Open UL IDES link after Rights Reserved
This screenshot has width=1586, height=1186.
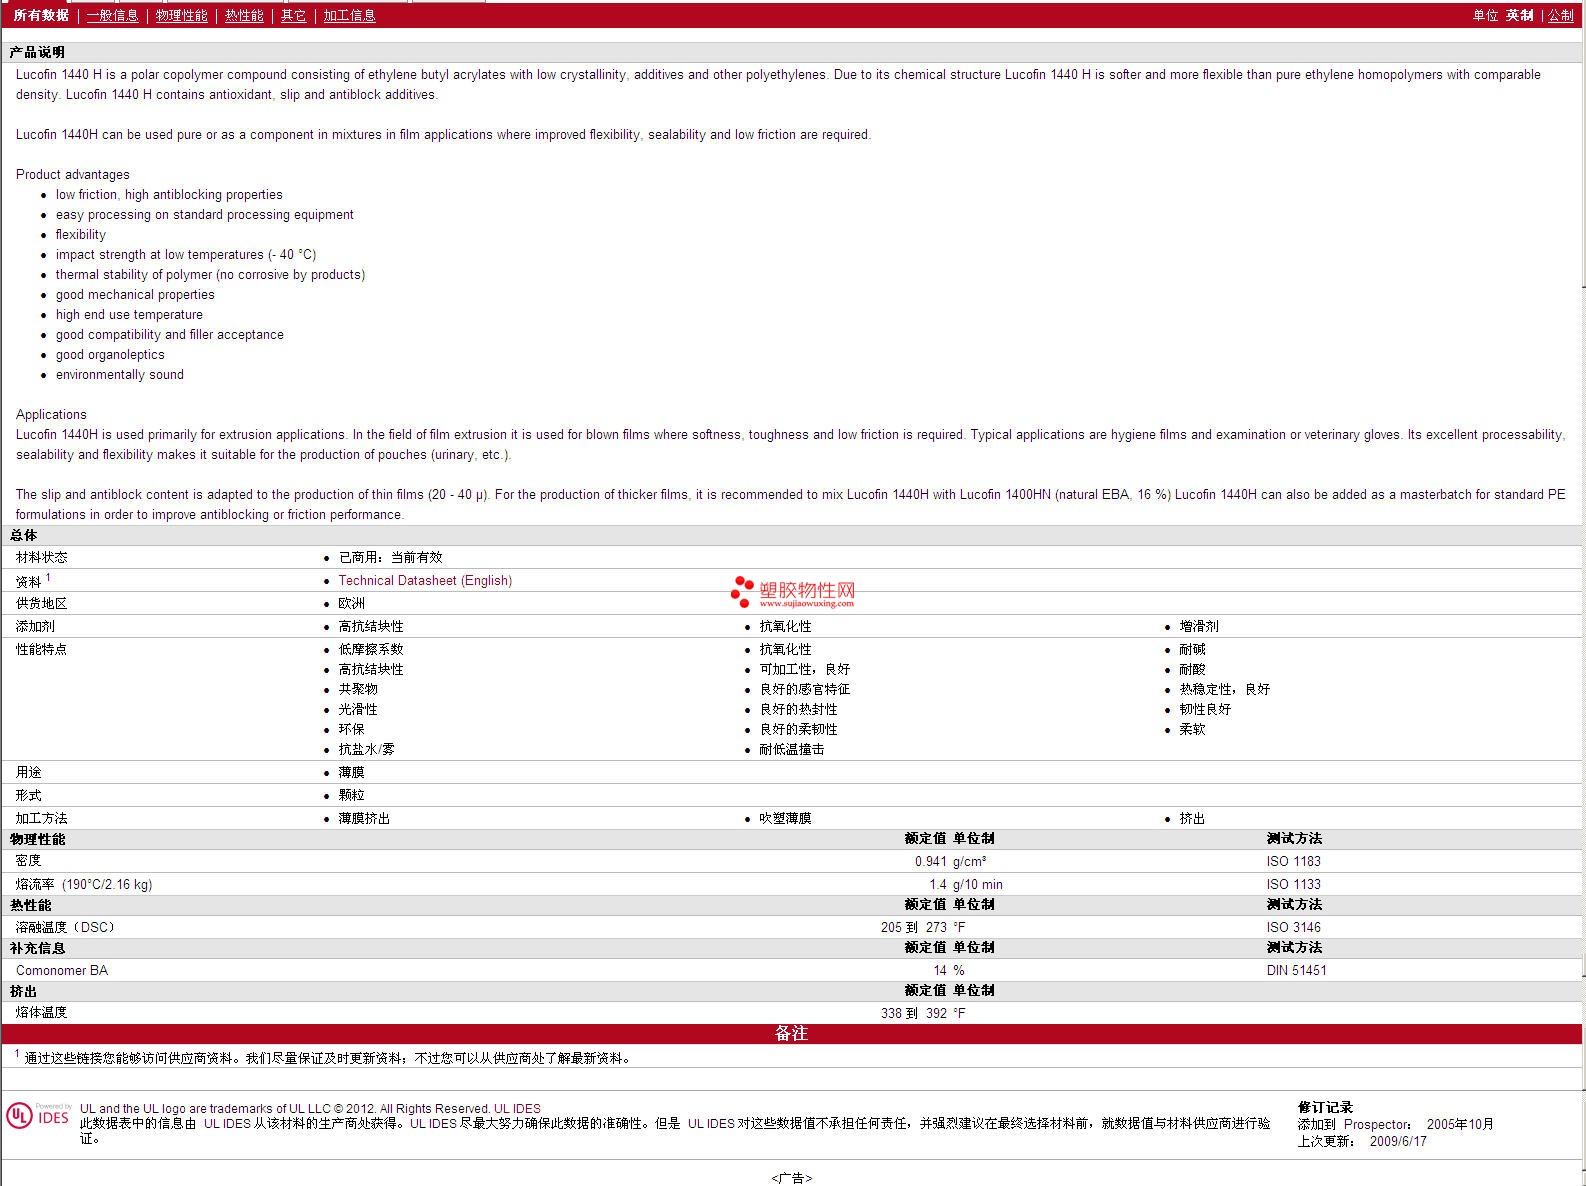(517, 1108)
